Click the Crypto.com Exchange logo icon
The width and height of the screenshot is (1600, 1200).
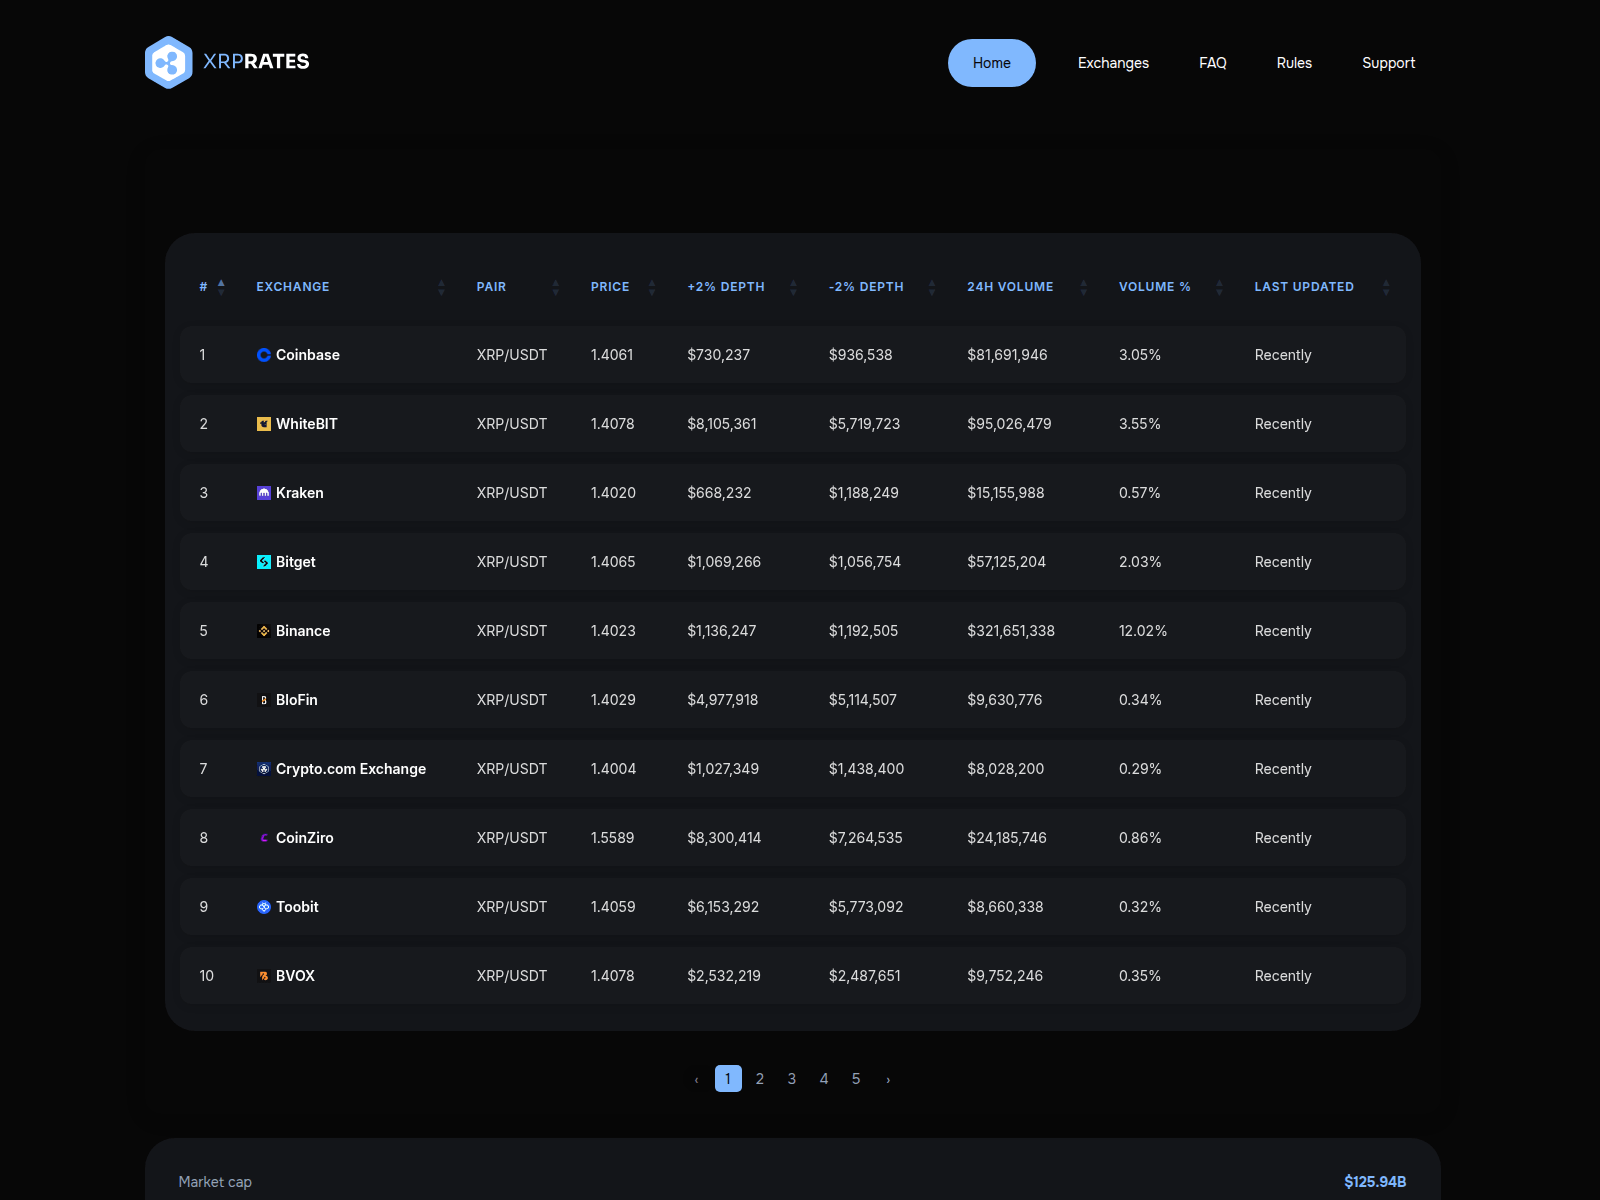pyautogui.click(x=264, y=769)
